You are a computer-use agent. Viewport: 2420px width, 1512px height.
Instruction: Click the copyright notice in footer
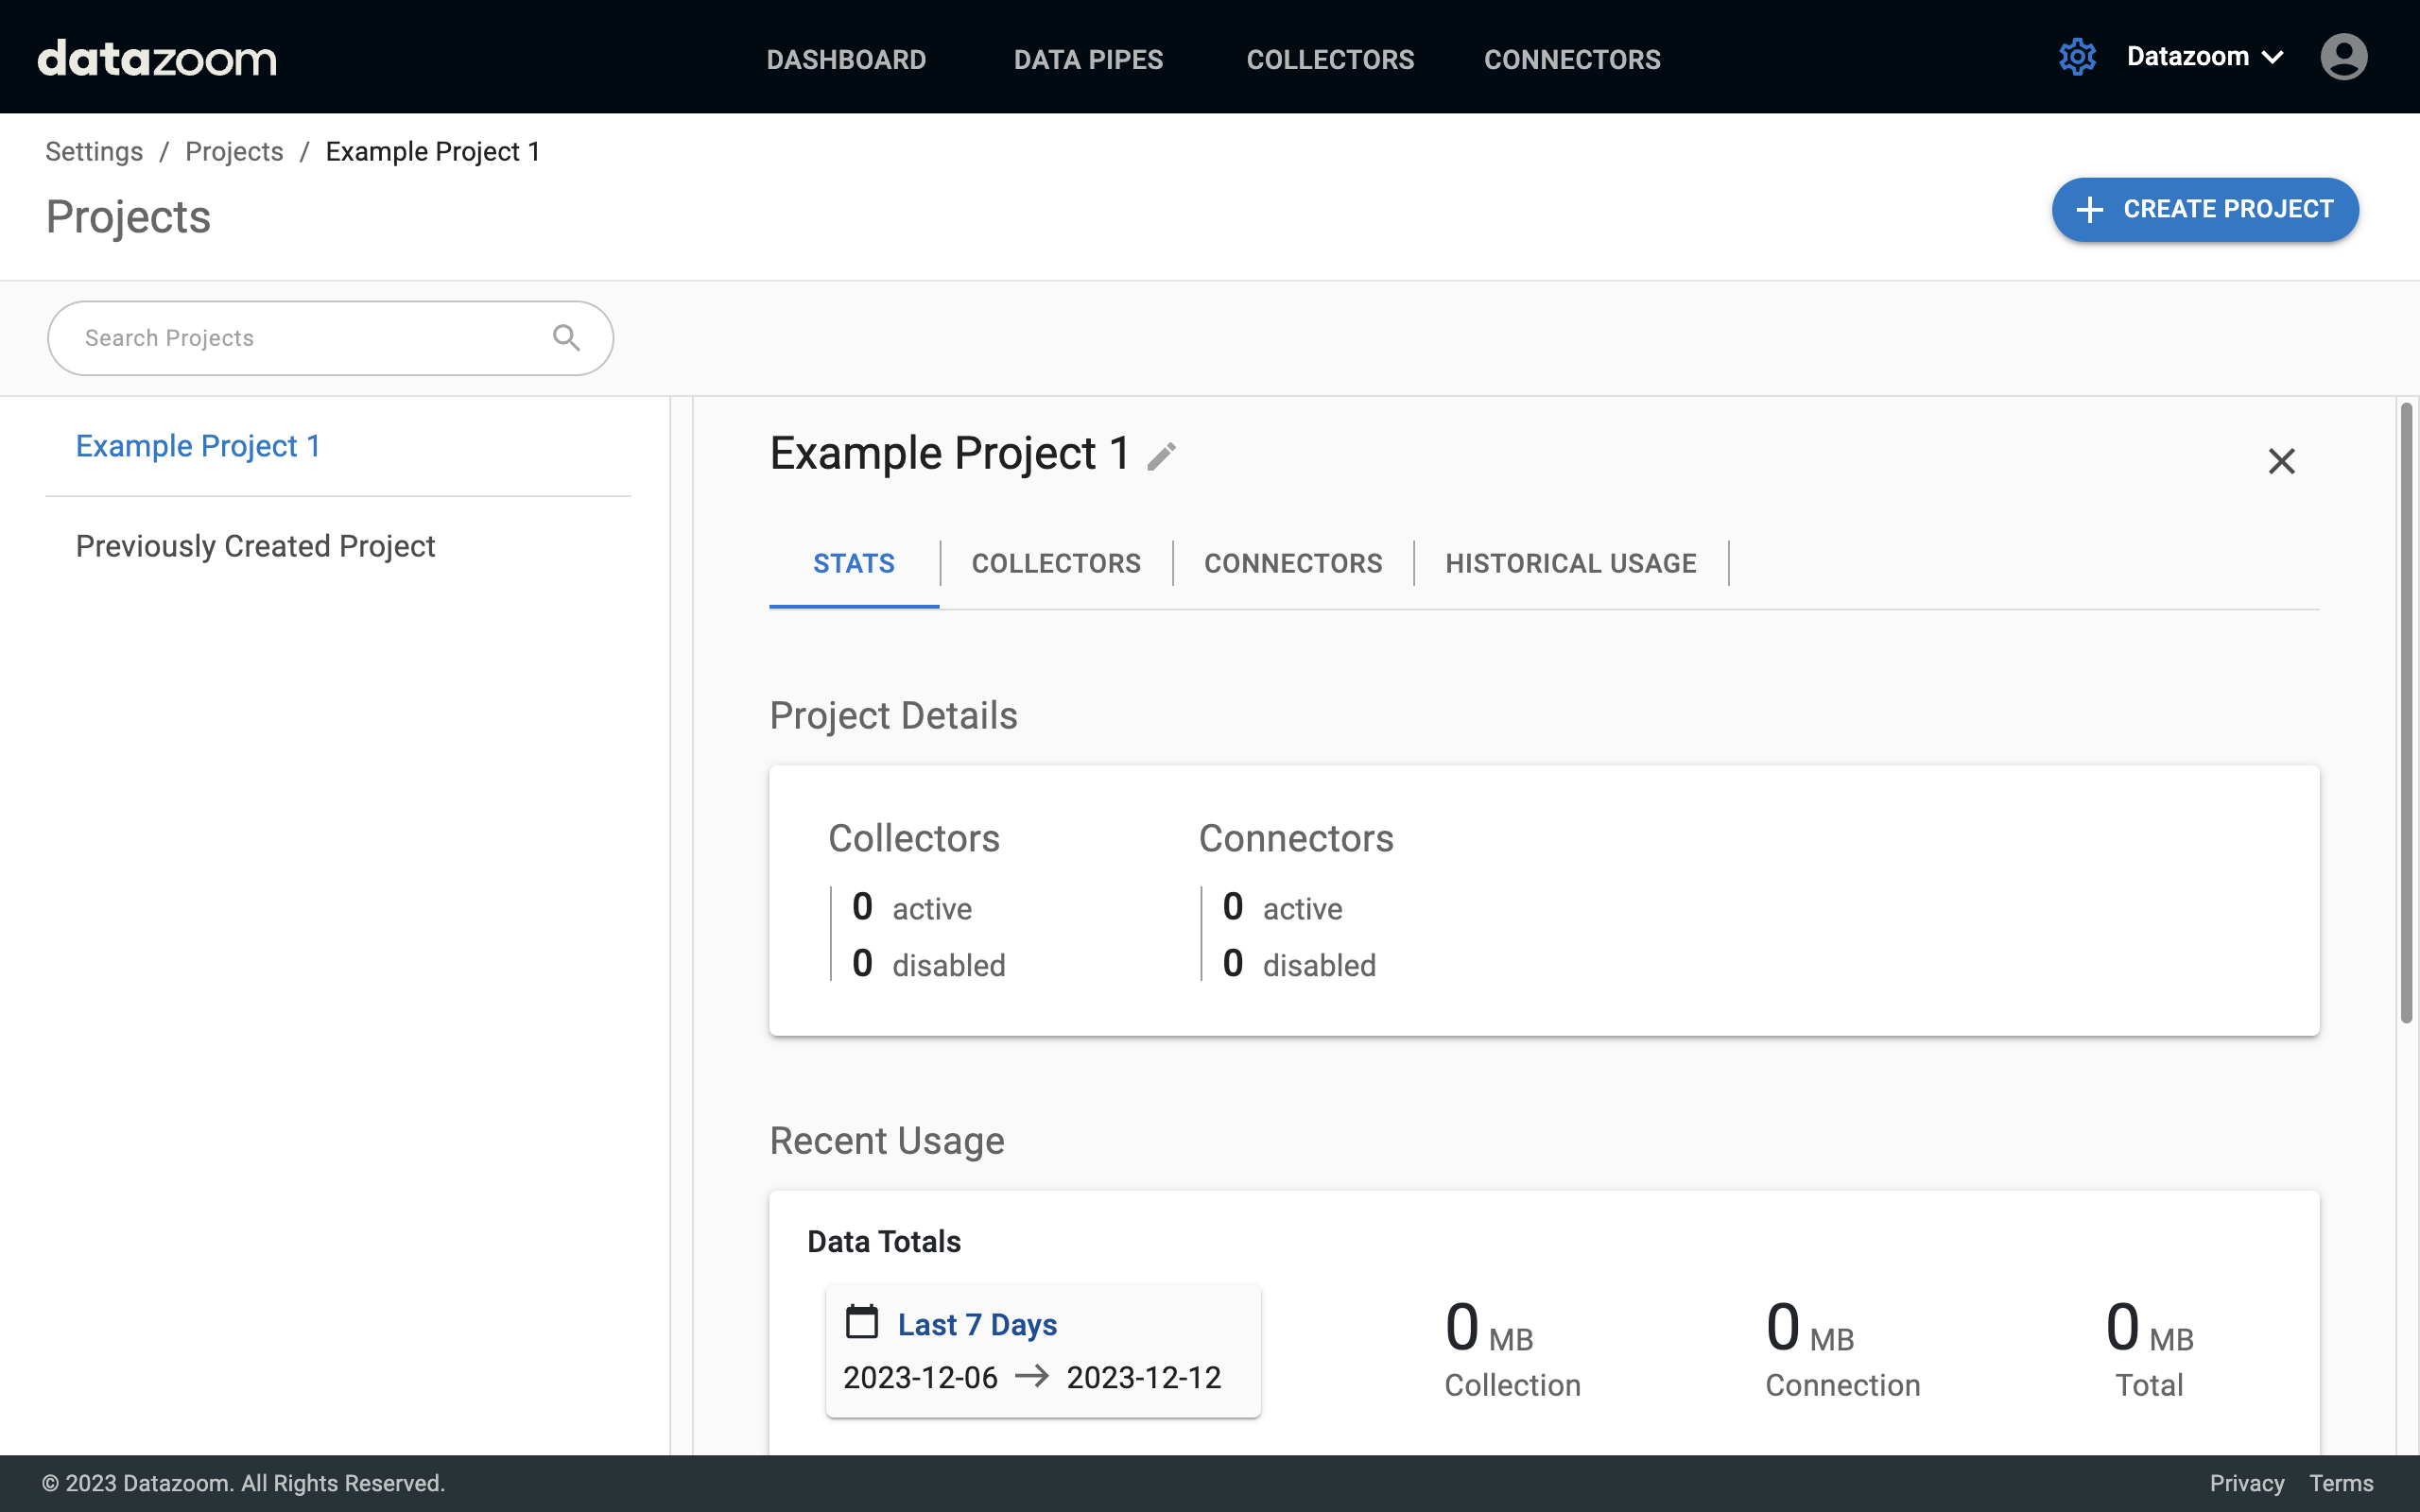click(243, 1483)
